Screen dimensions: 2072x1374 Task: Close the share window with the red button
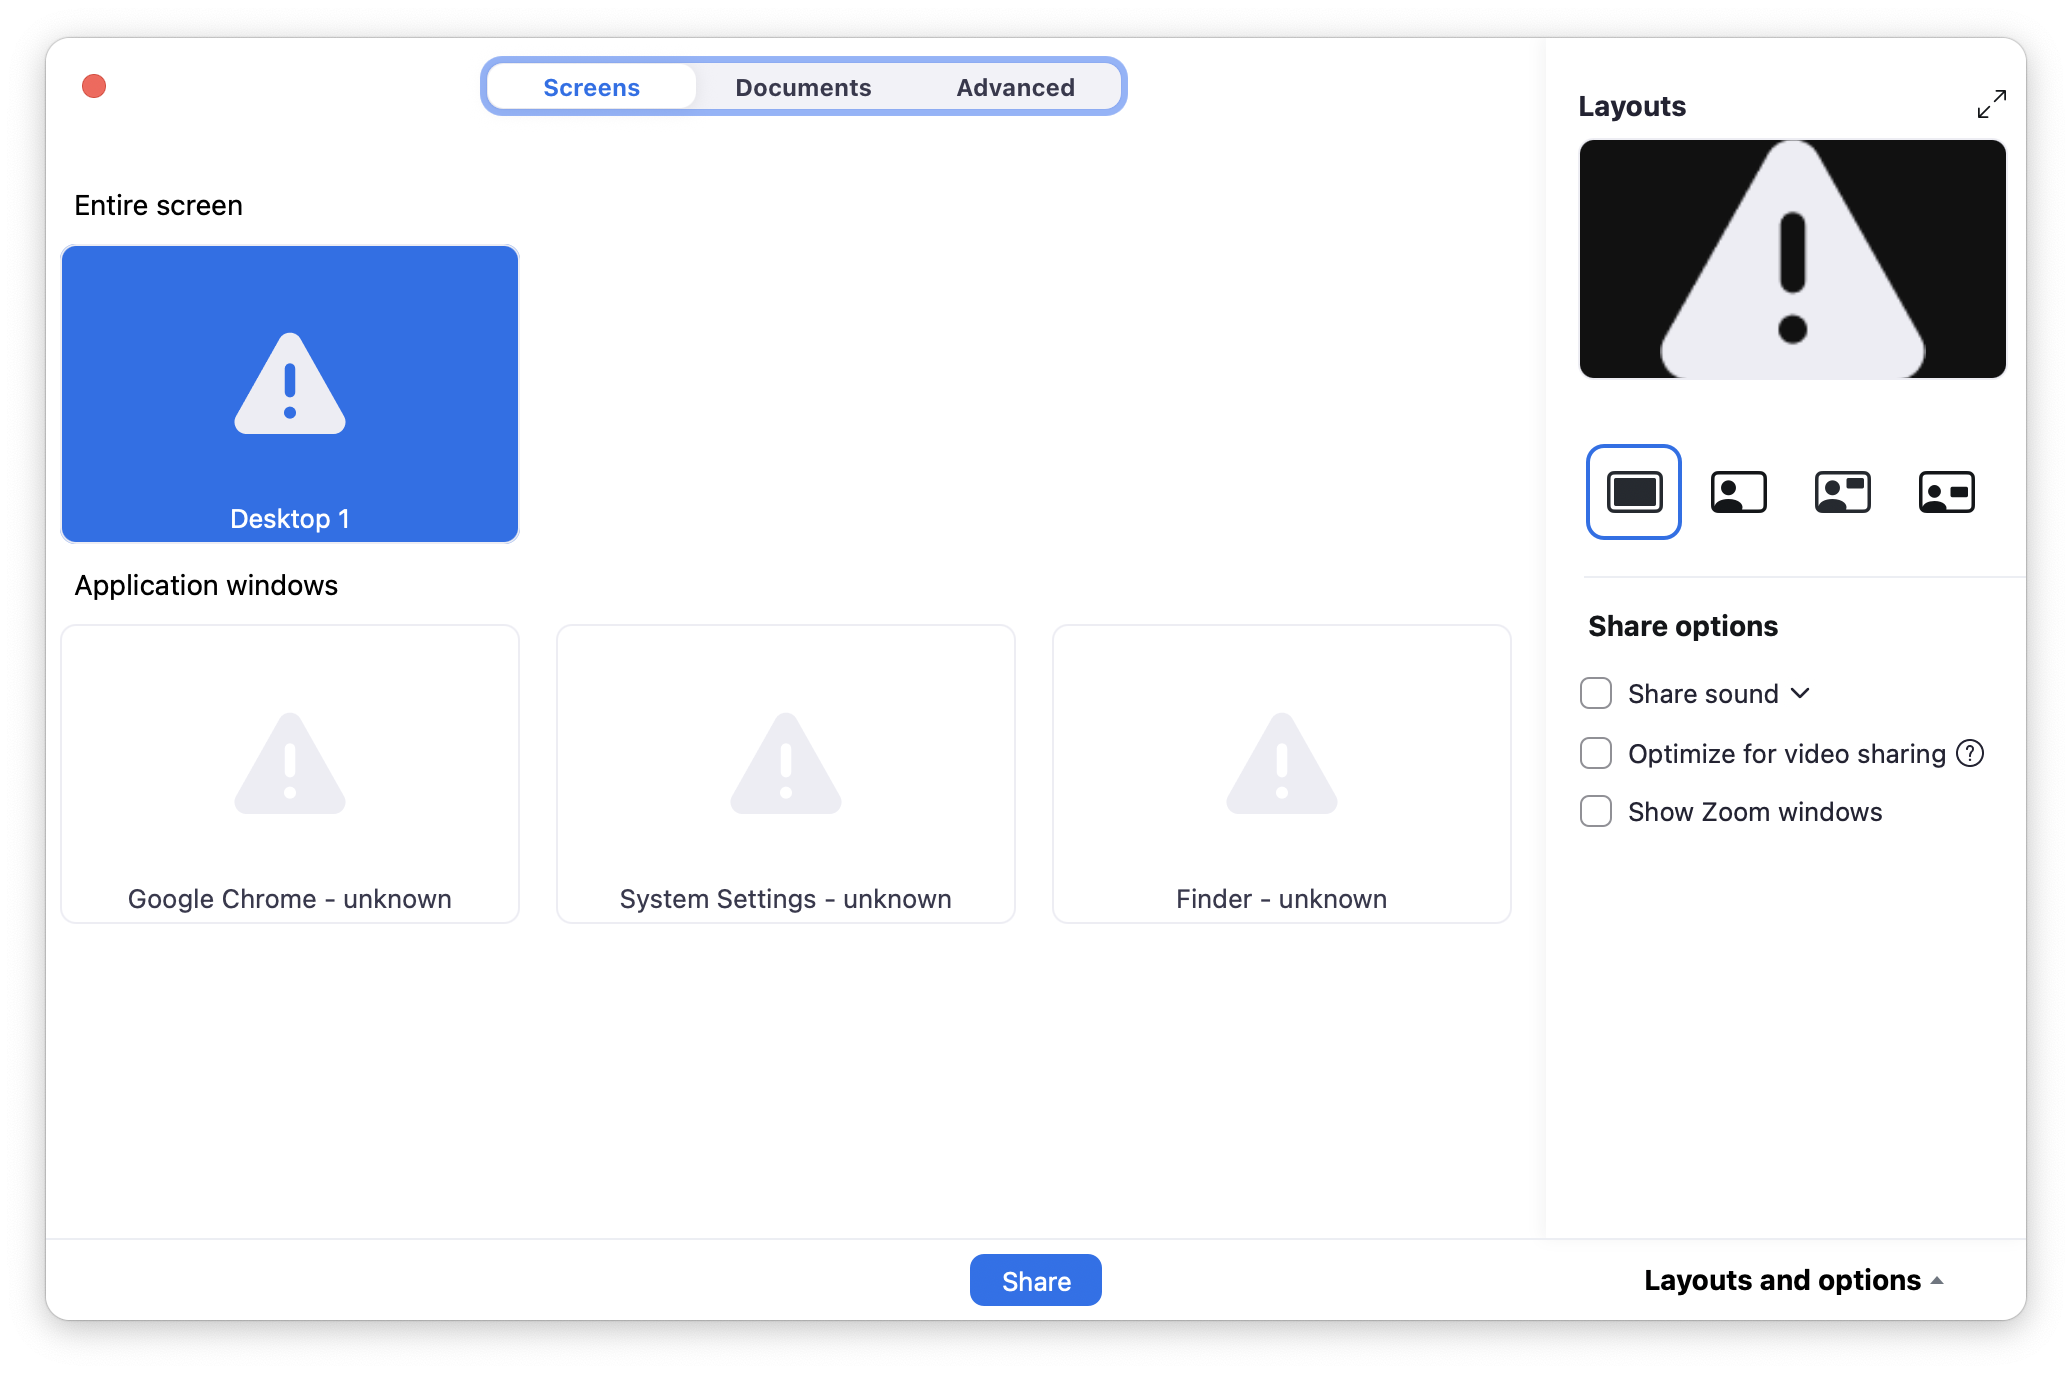point(94,86)
